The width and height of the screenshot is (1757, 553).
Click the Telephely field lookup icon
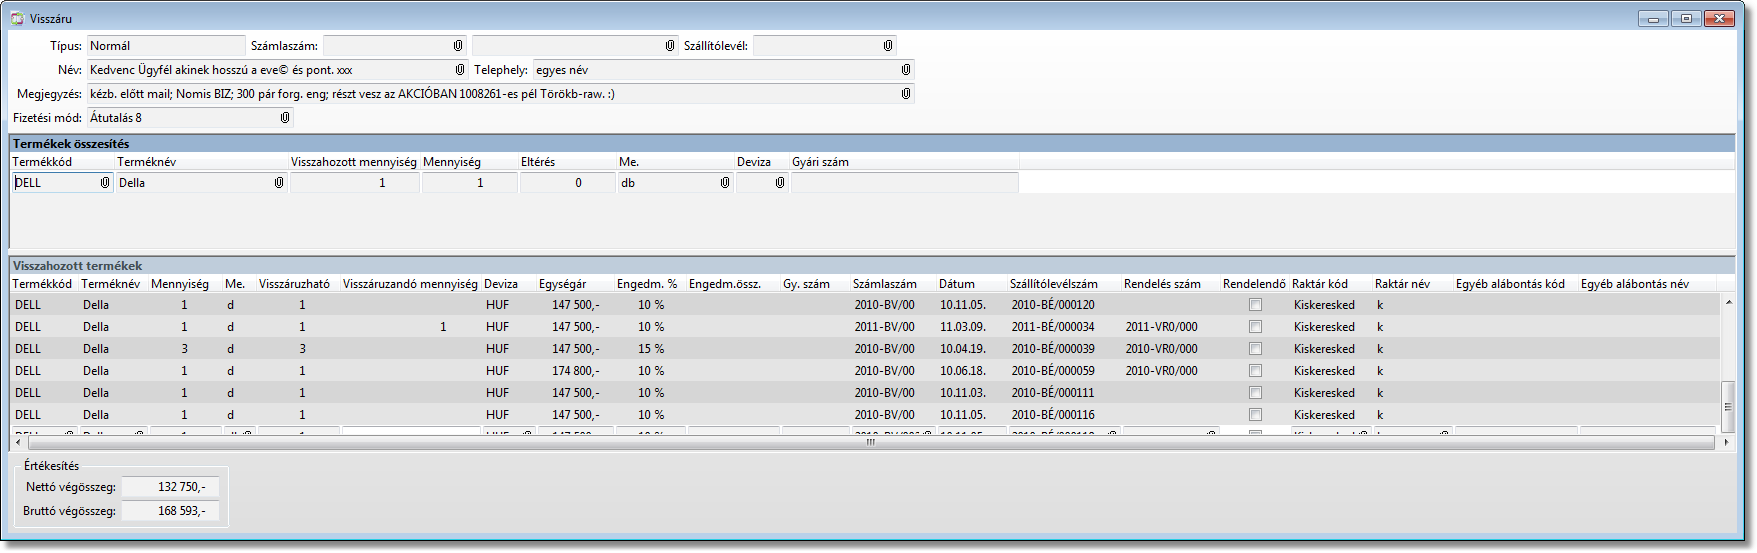(x=906, y=70)
